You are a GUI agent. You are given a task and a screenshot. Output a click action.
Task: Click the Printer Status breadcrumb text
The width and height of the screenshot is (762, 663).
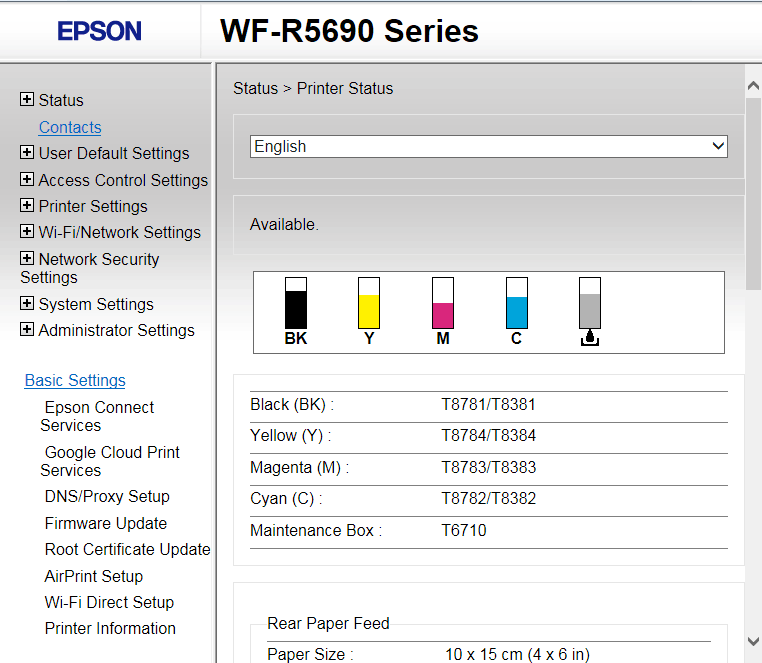(x=345, y=88)
